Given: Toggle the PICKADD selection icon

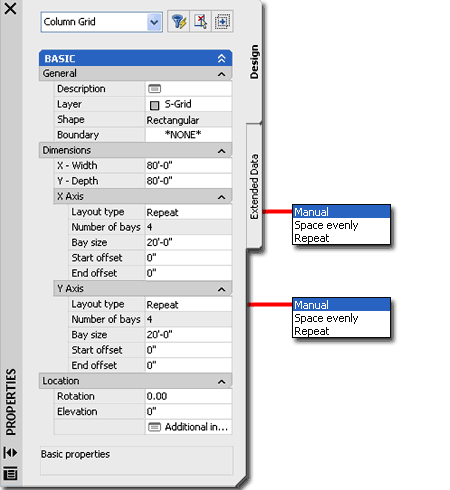Looking at the screenshot, I should point(222,22).
